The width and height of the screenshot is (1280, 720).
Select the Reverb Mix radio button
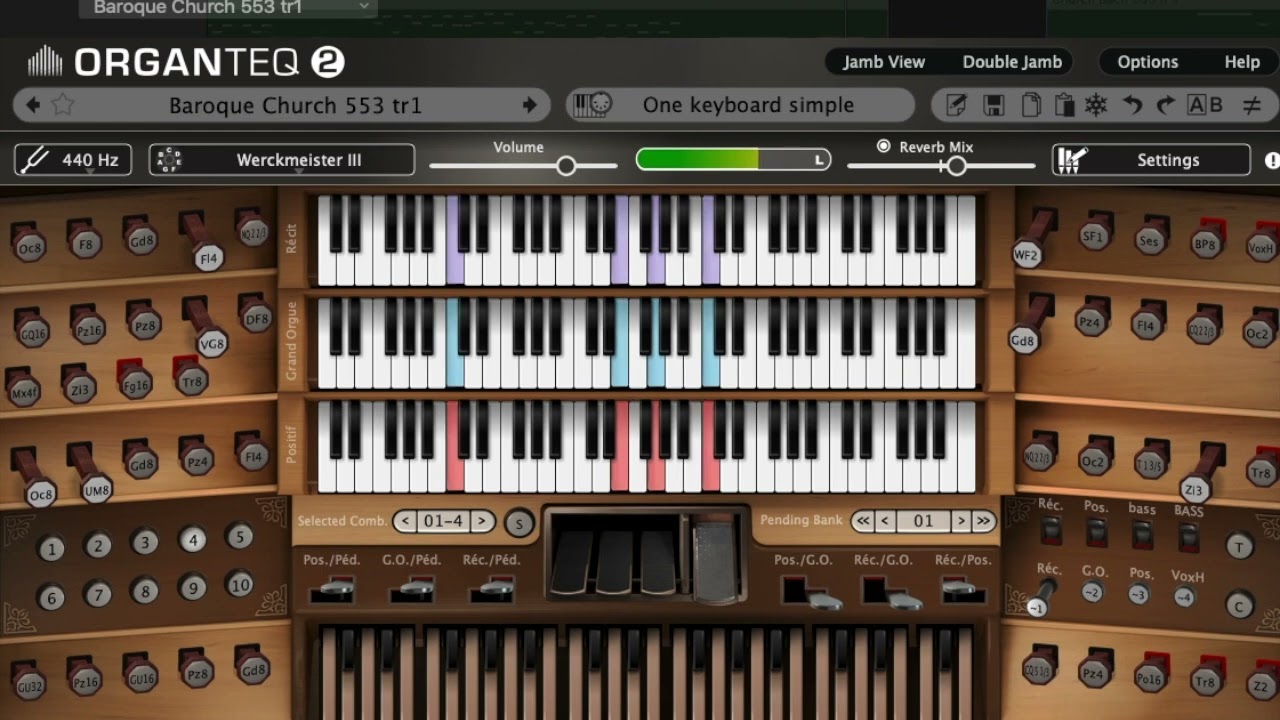pos(883,146)
